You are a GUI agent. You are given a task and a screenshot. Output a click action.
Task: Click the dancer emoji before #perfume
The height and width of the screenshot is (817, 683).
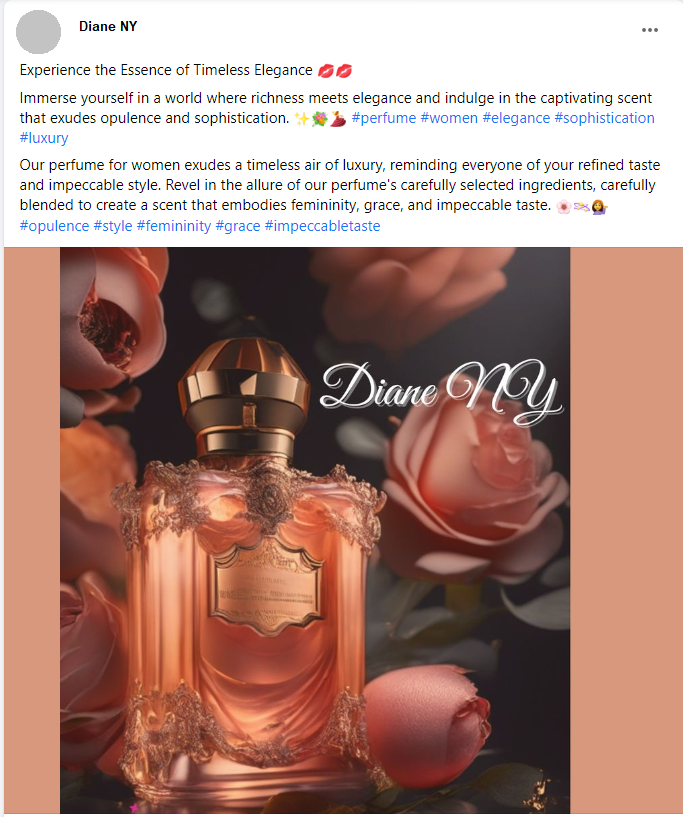tap(338, 119)
